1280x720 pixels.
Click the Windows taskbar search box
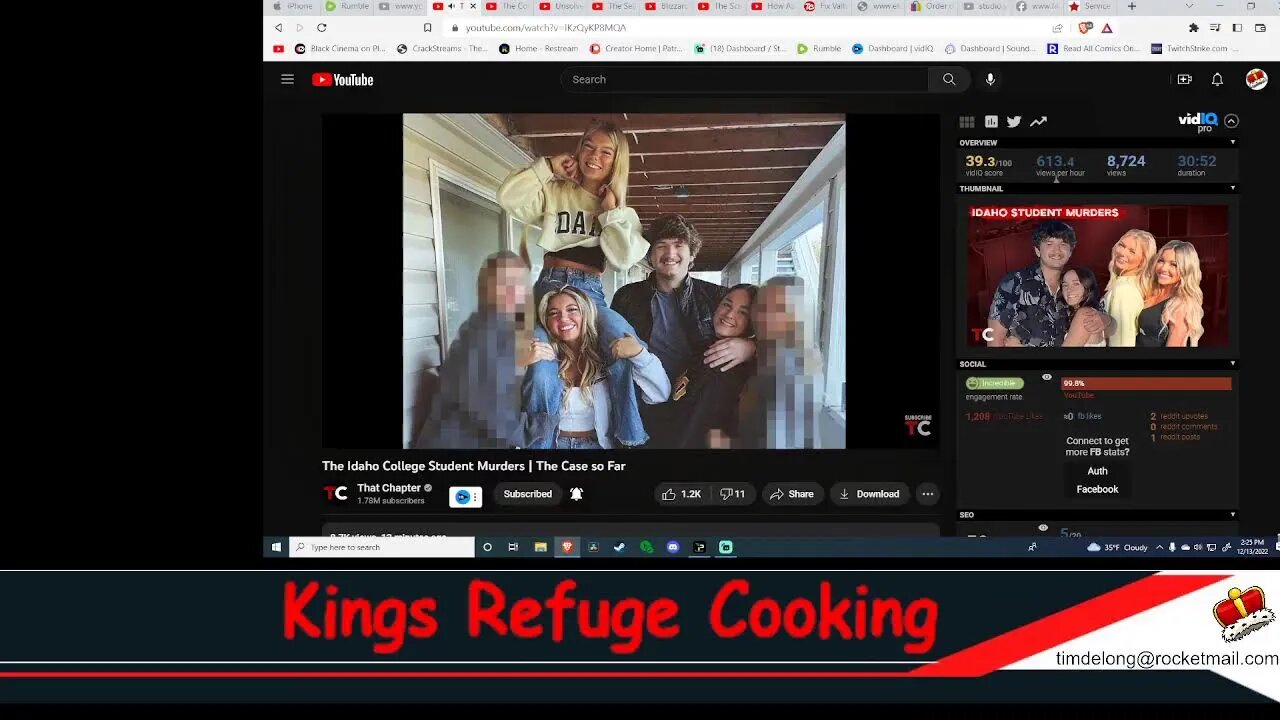pos(382,547)
